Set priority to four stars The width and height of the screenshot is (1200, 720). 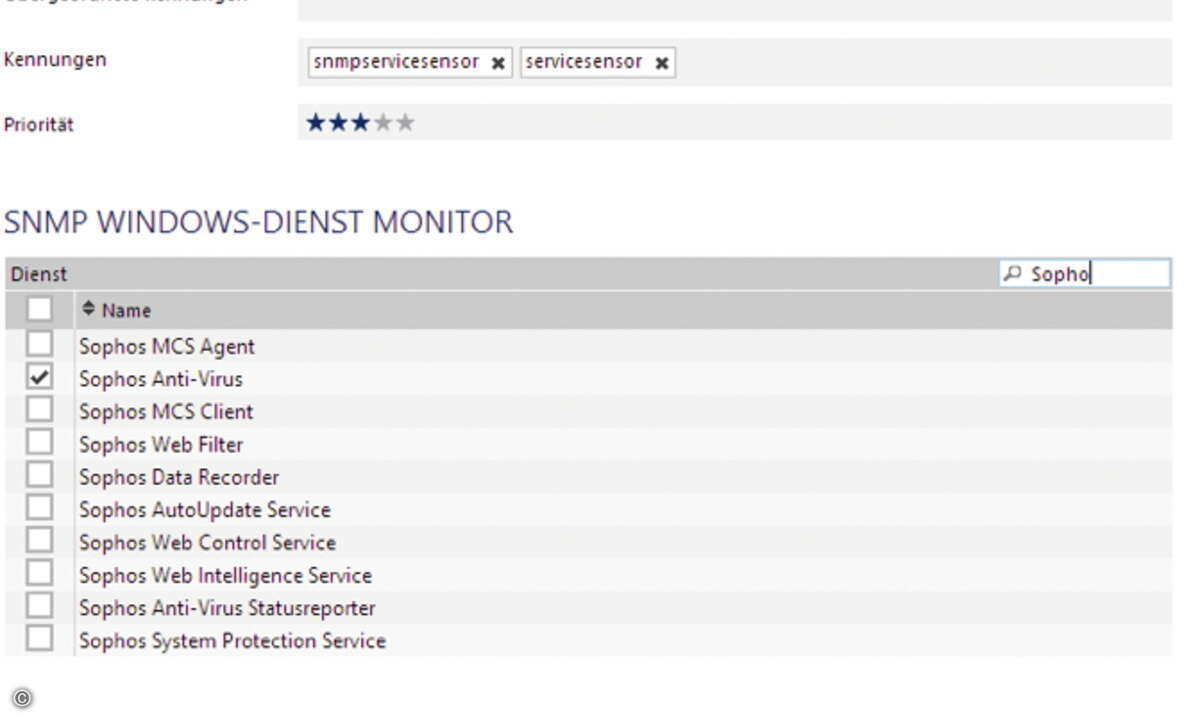point(382,123)
